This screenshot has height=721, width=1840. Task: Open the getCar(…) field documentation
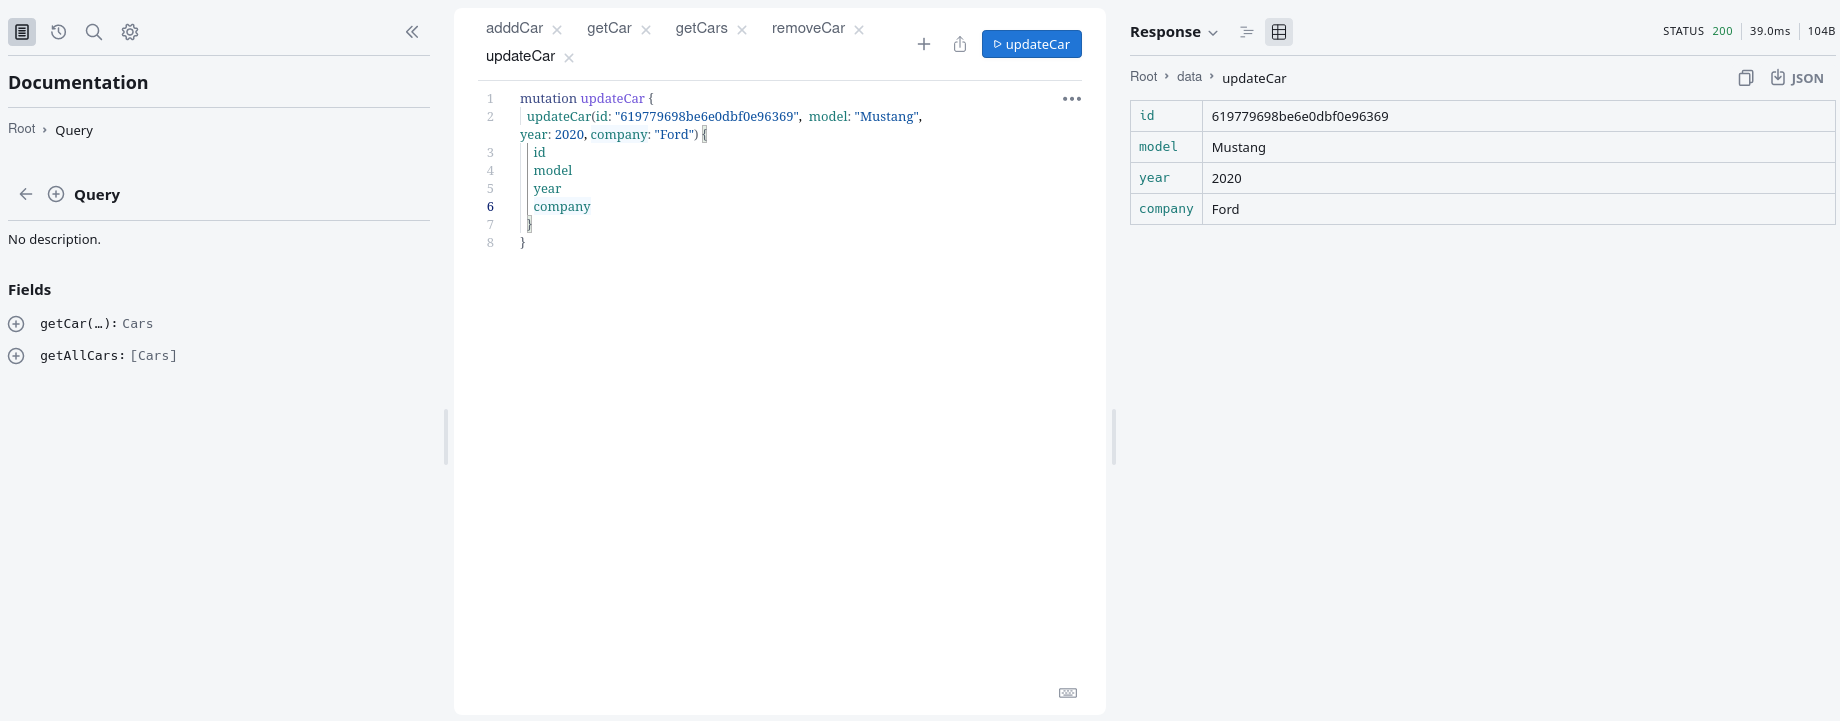click(79, 324)
